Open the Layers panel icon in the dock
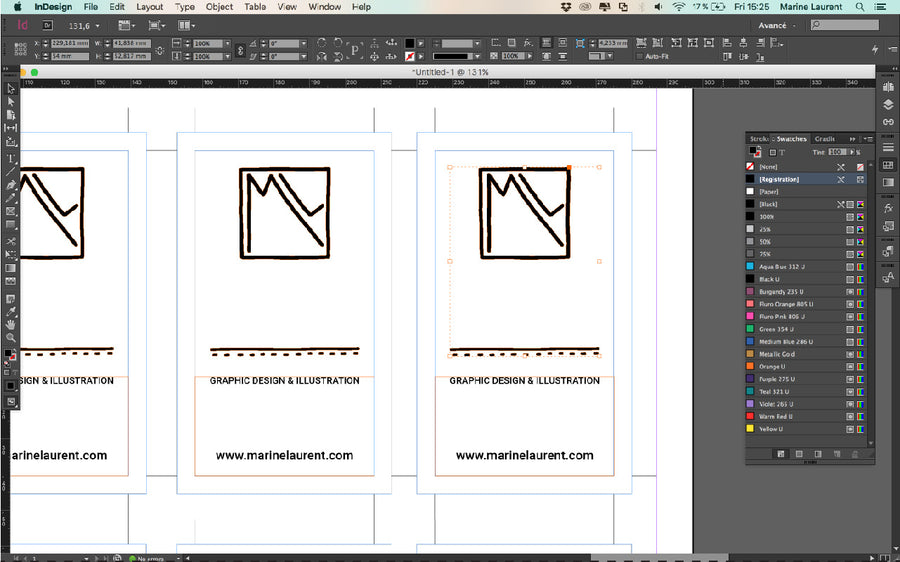This screenshot has height=562, width=900. pyautogui.click(x=888, y=104)
